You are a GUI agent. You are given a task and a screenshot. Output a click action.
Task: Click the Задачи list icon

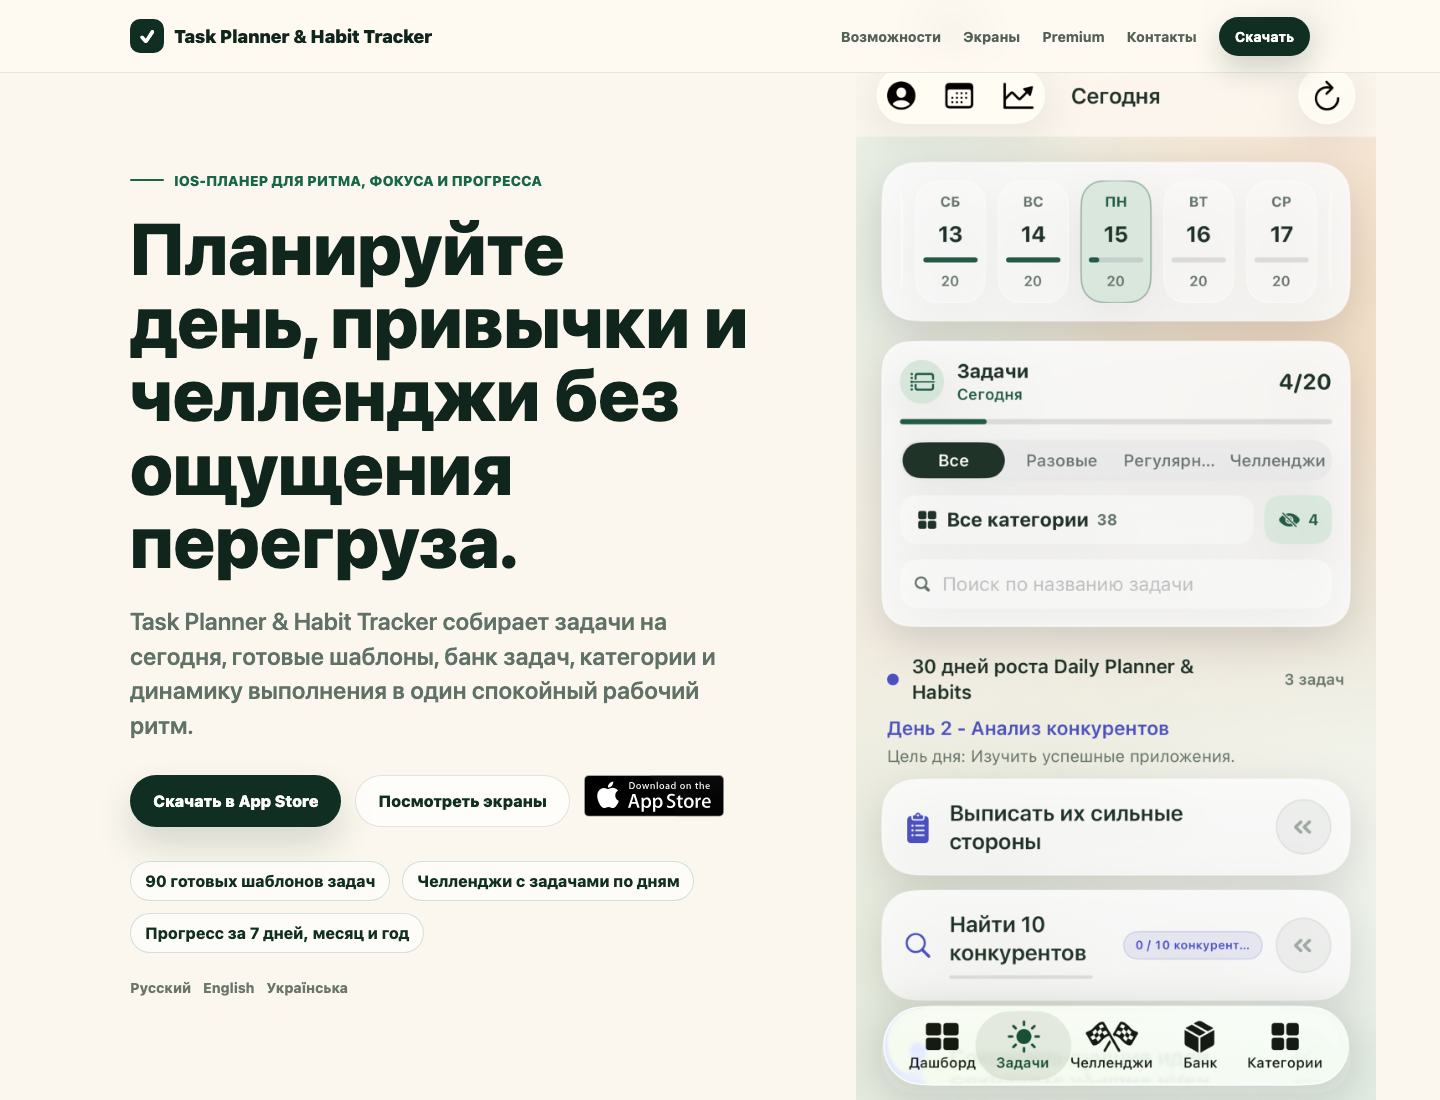point(922,382)
